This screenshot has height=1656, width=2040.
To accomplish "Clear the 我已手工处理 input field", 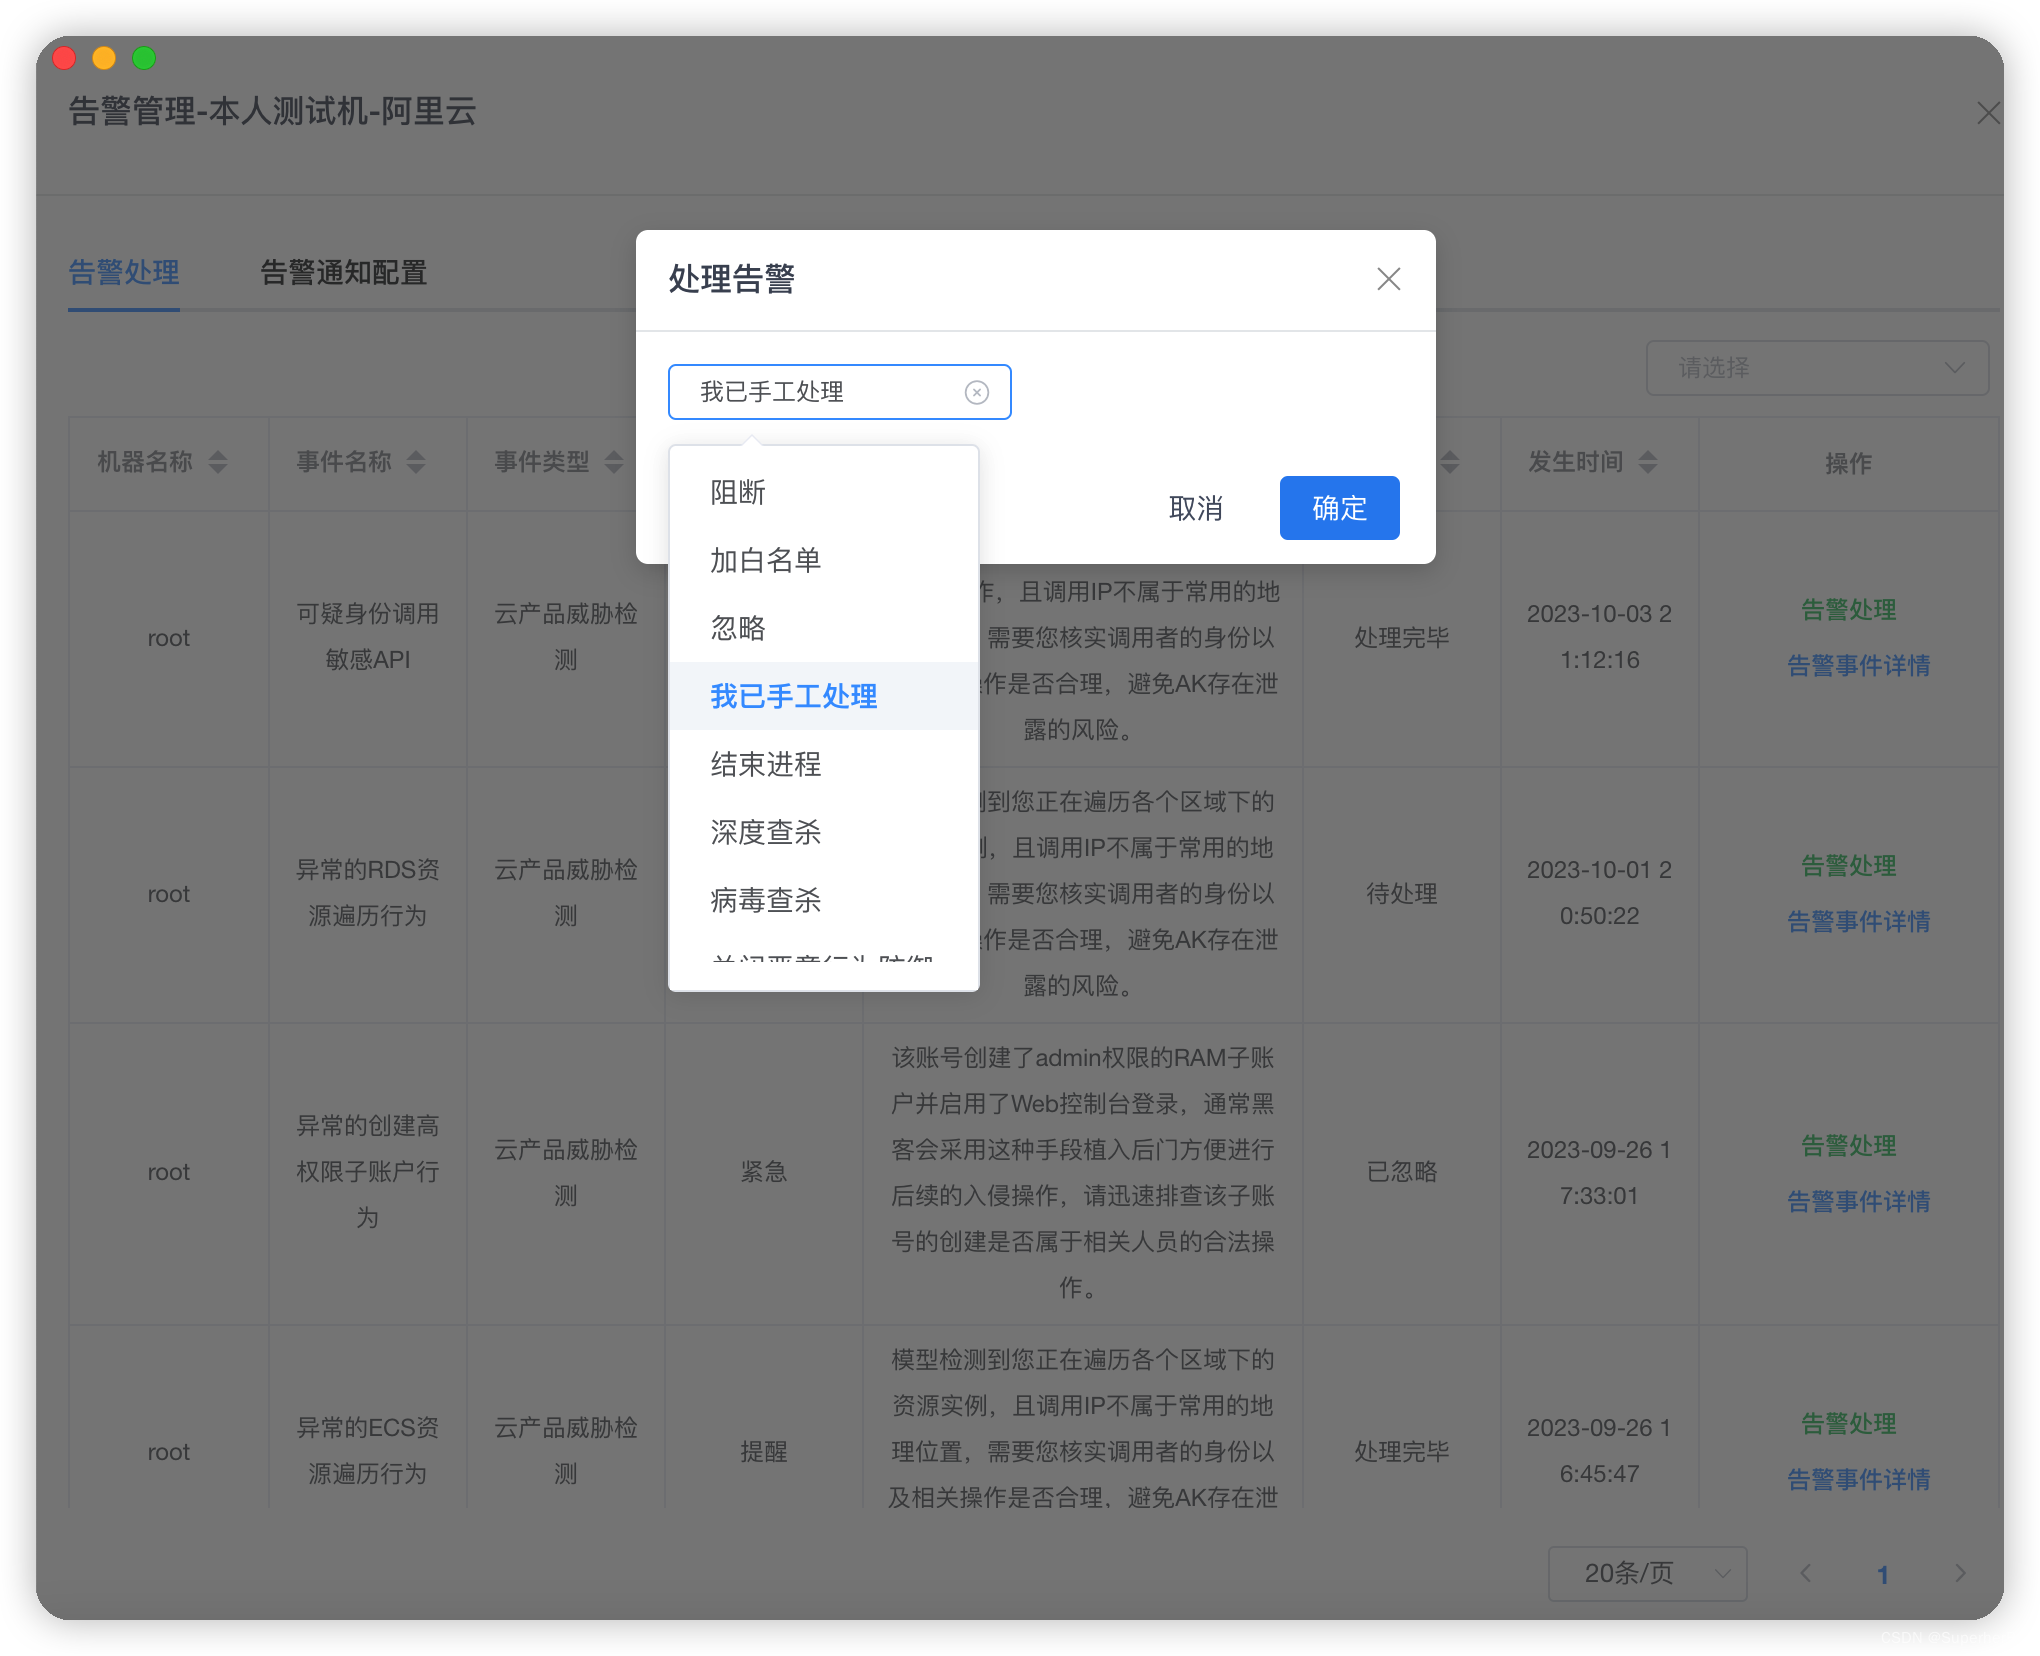I will point(976,392).
